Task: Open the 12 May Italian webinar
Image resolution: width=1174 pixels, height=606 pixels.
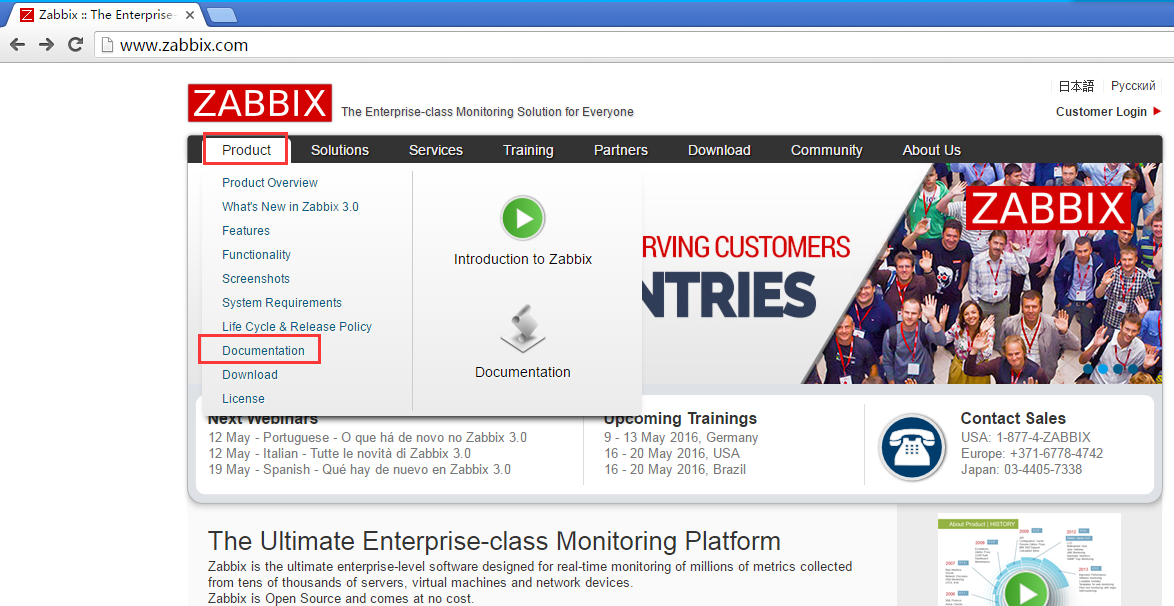Action: tap(340, 453)
